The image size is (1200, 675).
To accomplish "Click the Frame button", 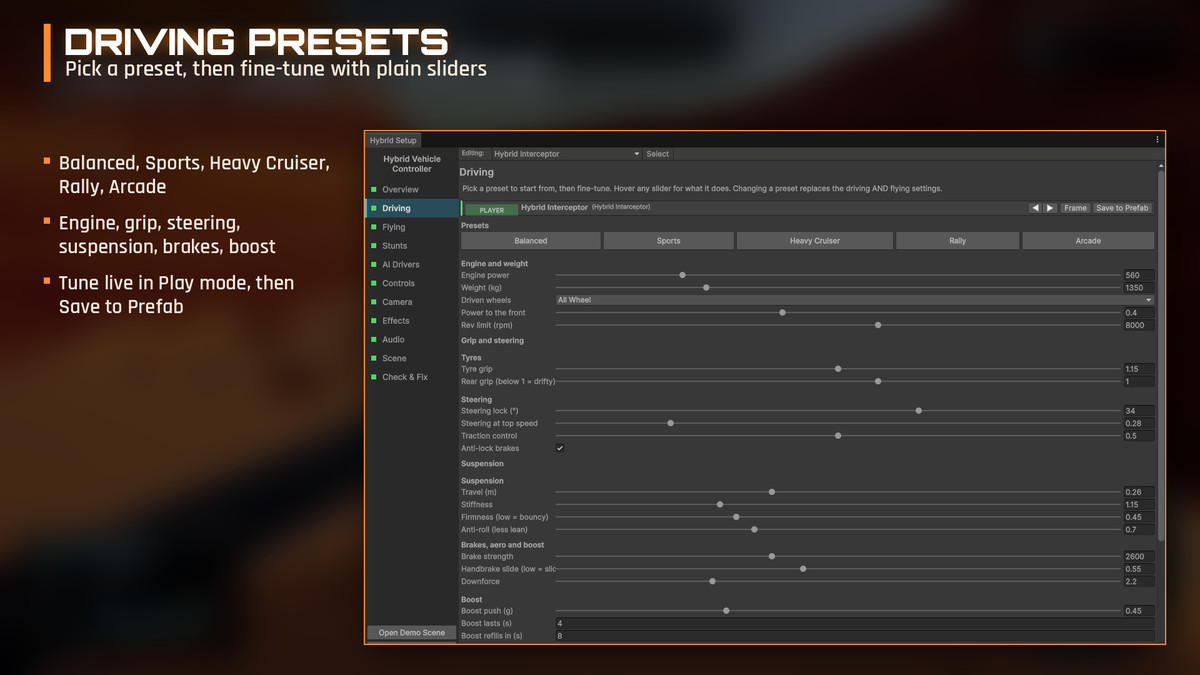I will coord(1075,208).
